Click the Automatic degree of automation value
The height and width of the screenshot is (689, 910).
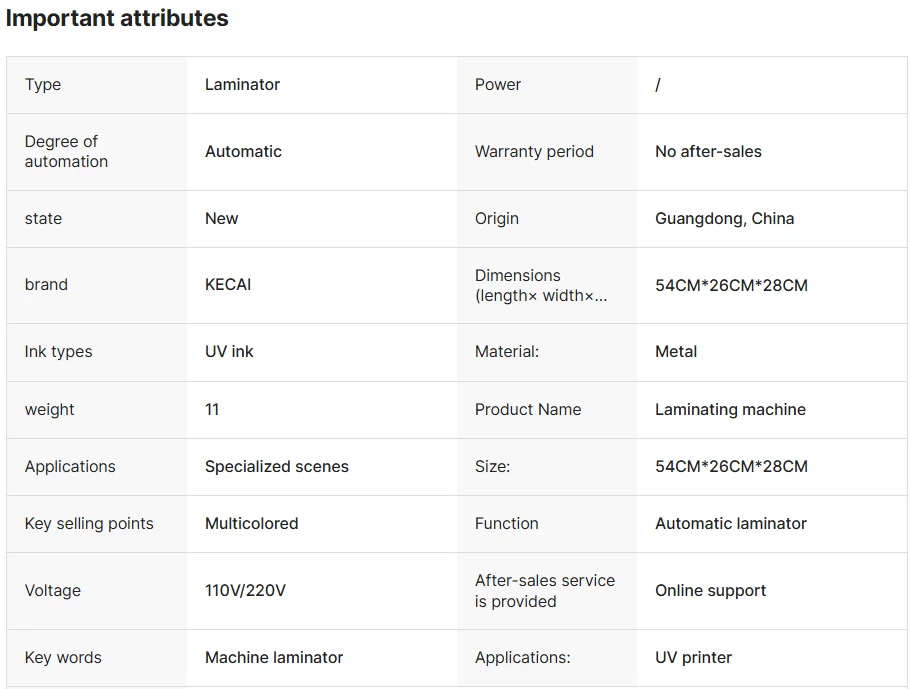pyautogui.click(x=243, y=152)
